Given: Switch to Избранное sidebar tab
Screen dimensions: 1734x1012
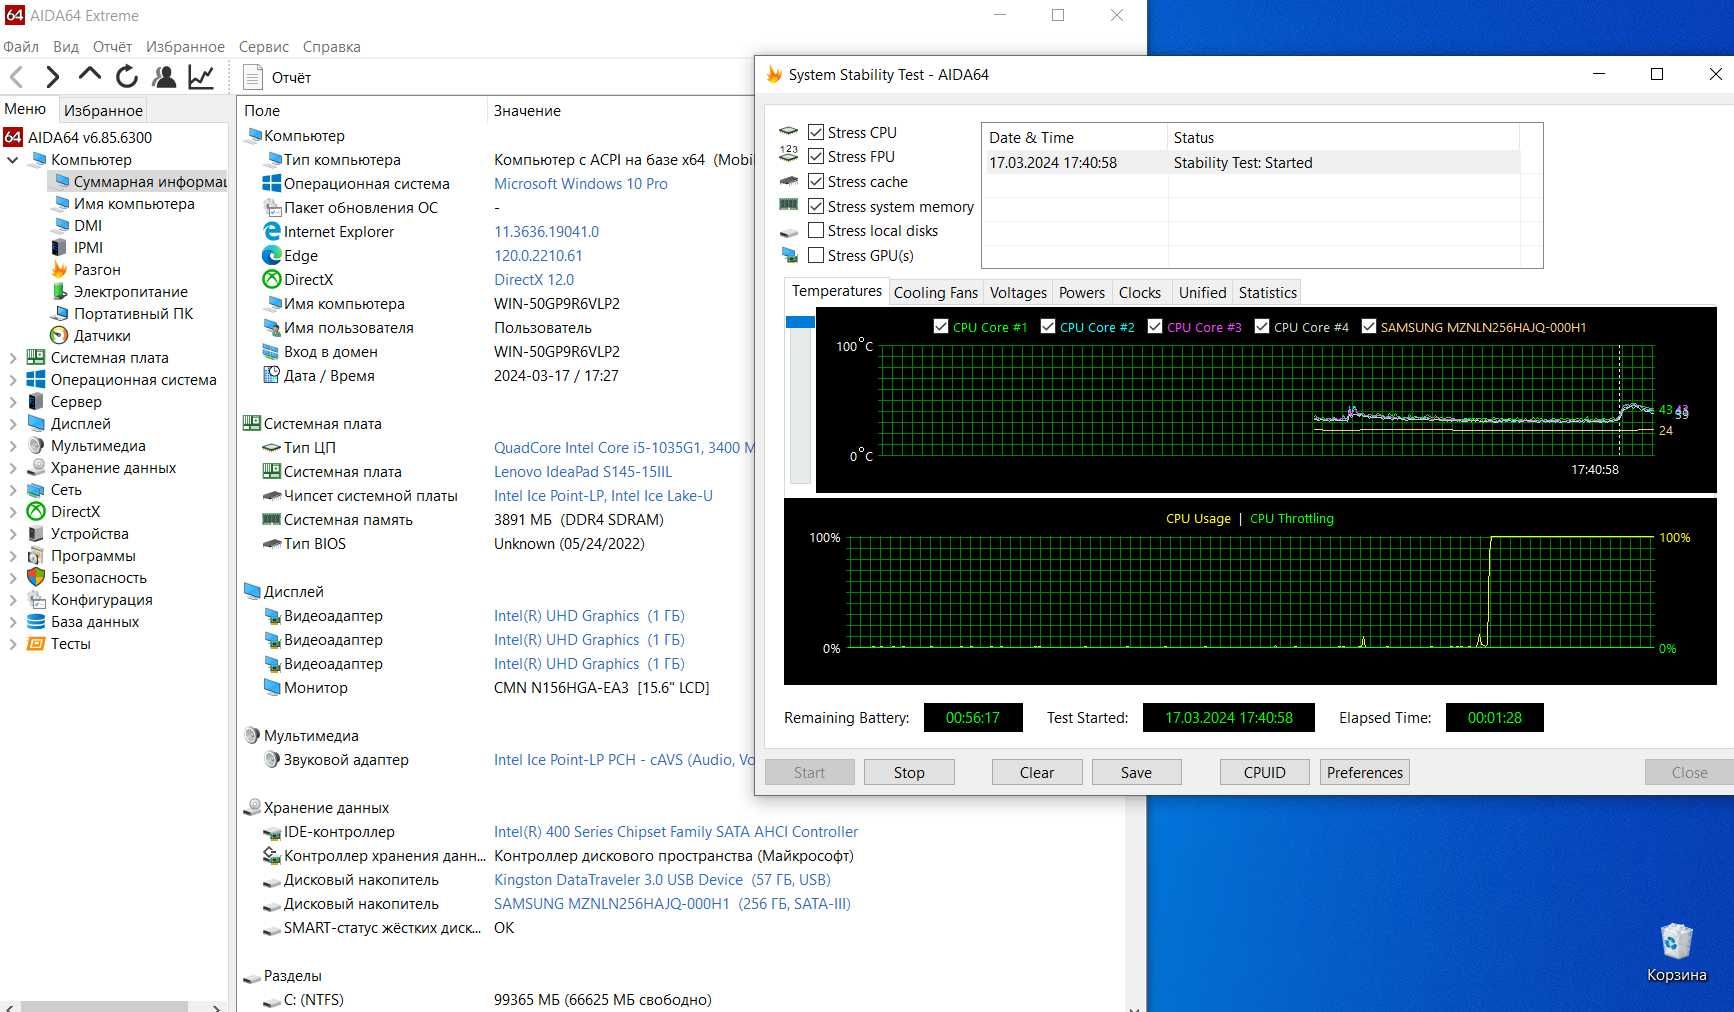Looking at the screenshot, I should click(103, 110).
